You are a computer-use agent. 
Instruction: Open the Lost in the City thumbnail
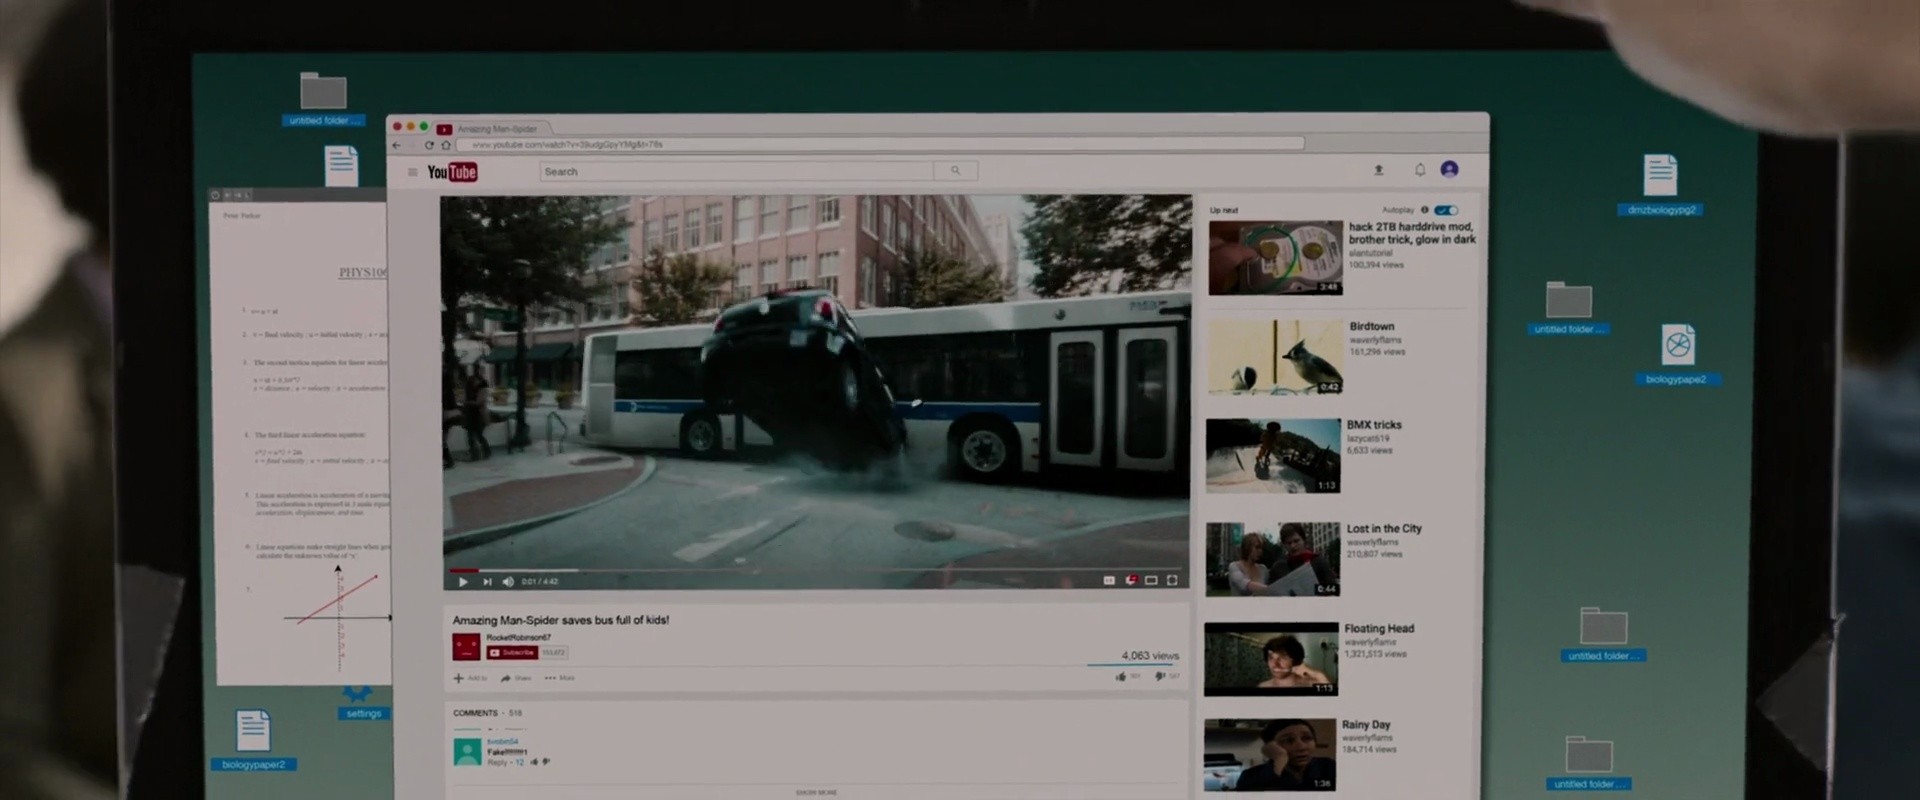pyautogui.click(x=1272, y=559)
